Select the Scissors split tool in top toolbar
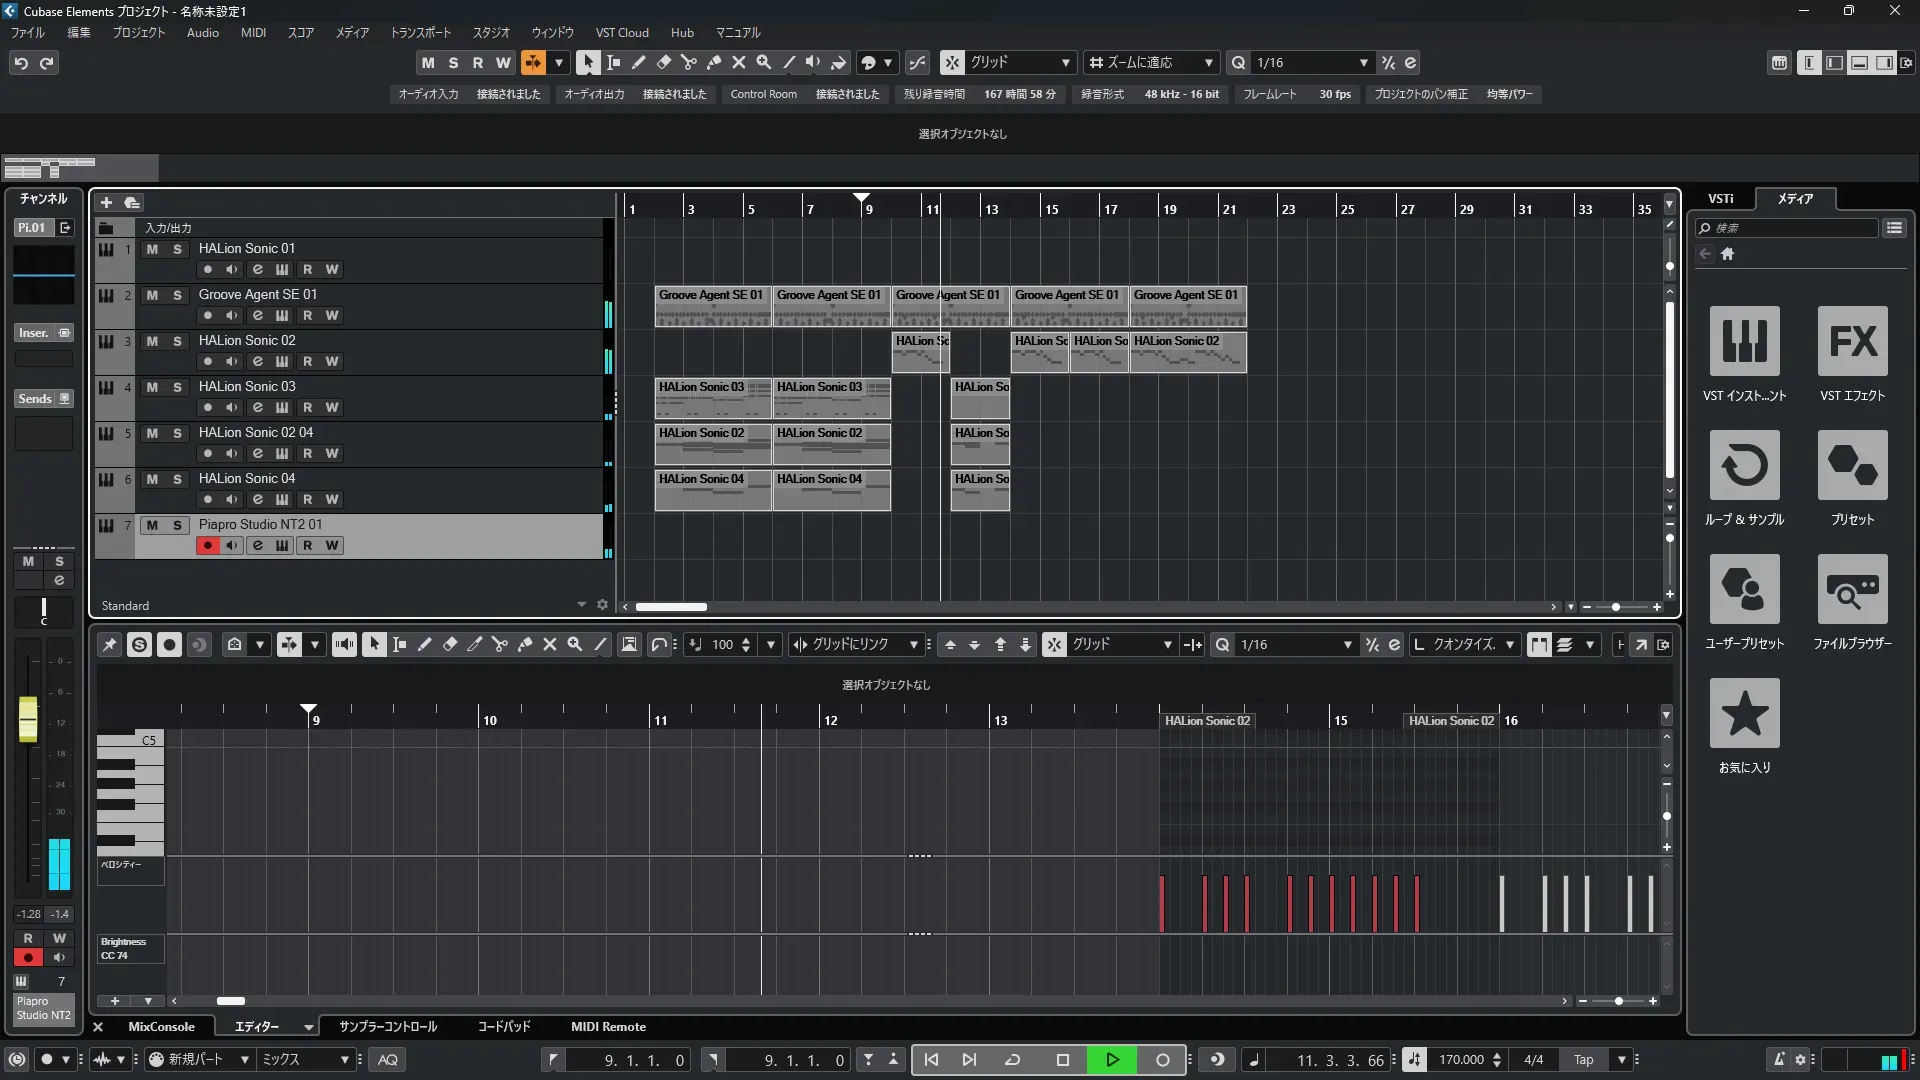Viewport: 1920px width, 1080px height. [x=688, y=62]
